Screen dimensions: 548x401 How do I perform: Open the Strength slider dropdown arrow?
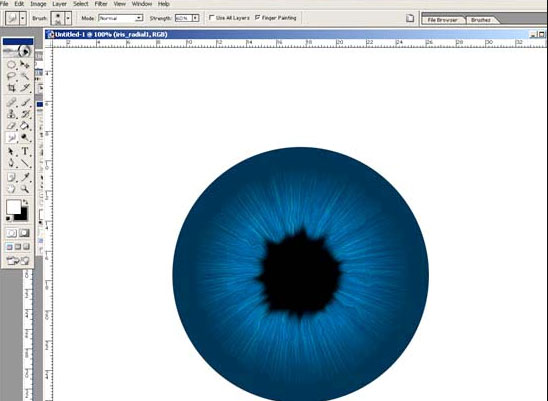tap(195, 18)
